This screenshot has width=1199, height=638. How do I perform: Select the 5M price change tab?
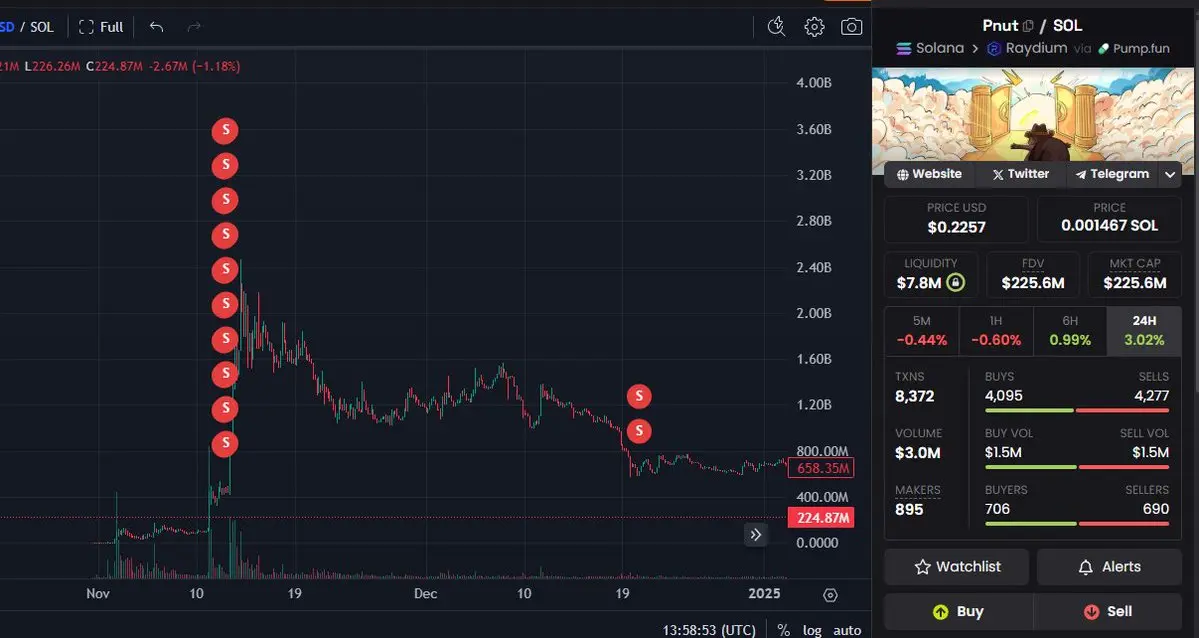(x=921, y=331)
